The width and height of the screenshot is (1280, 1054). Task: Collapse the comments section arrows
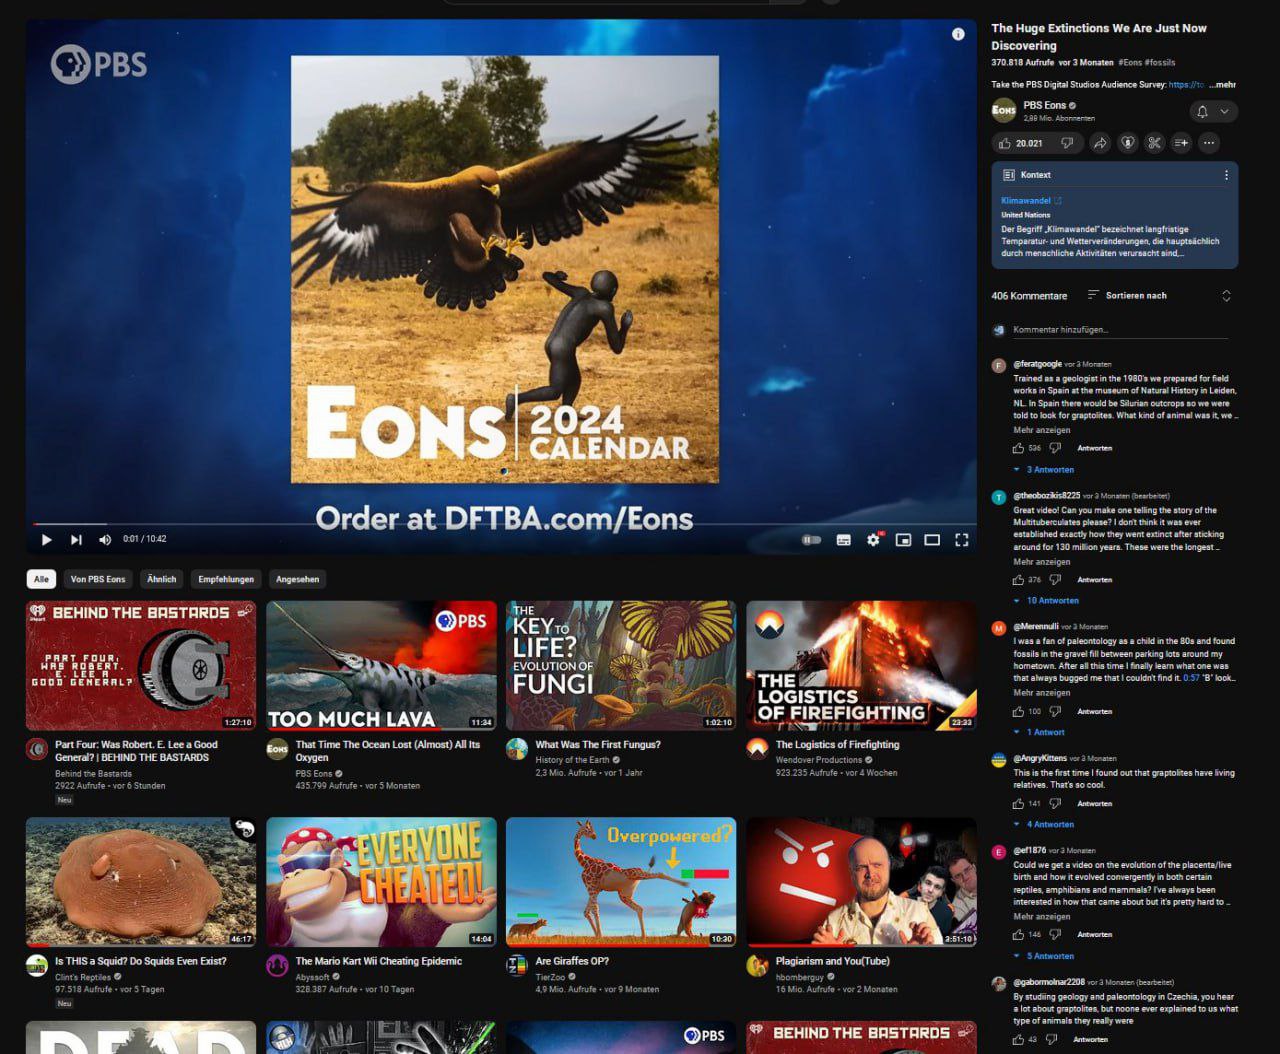tap(1226, 296)
